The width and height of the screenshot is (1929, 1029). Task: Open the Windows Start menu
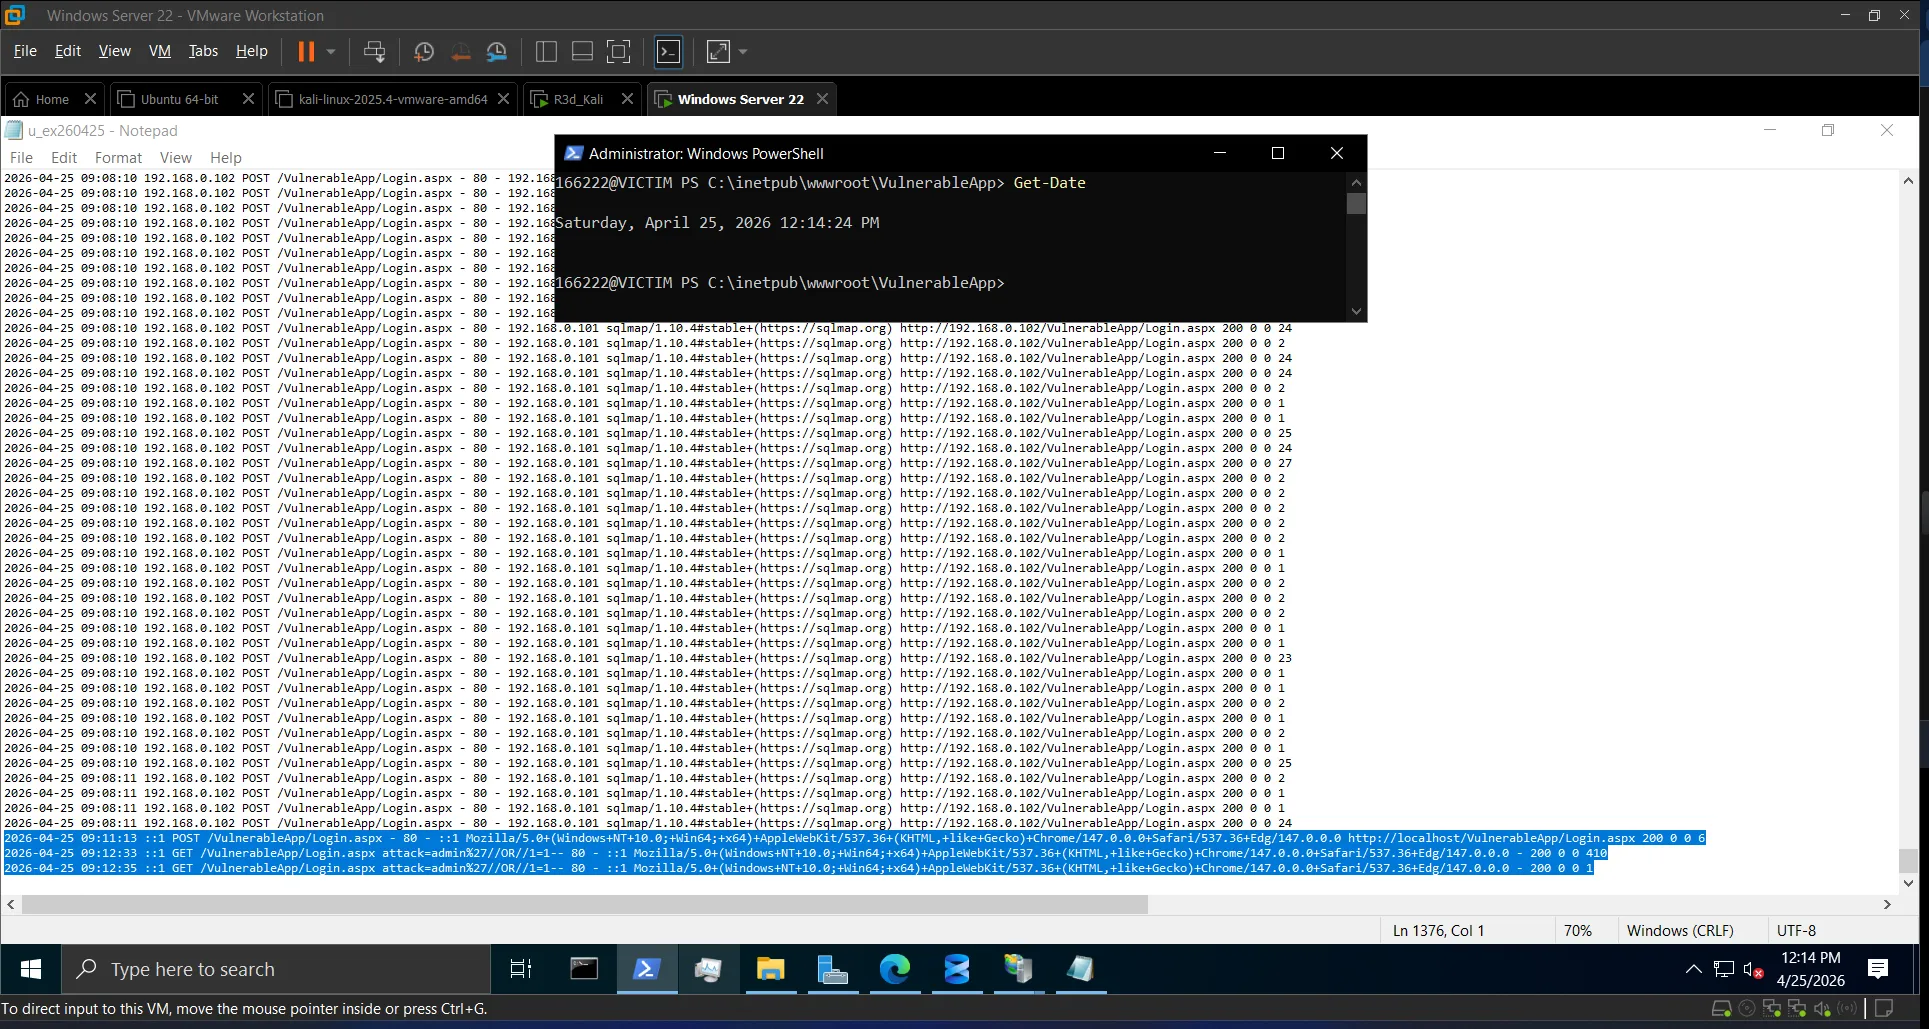pos(31,969)
